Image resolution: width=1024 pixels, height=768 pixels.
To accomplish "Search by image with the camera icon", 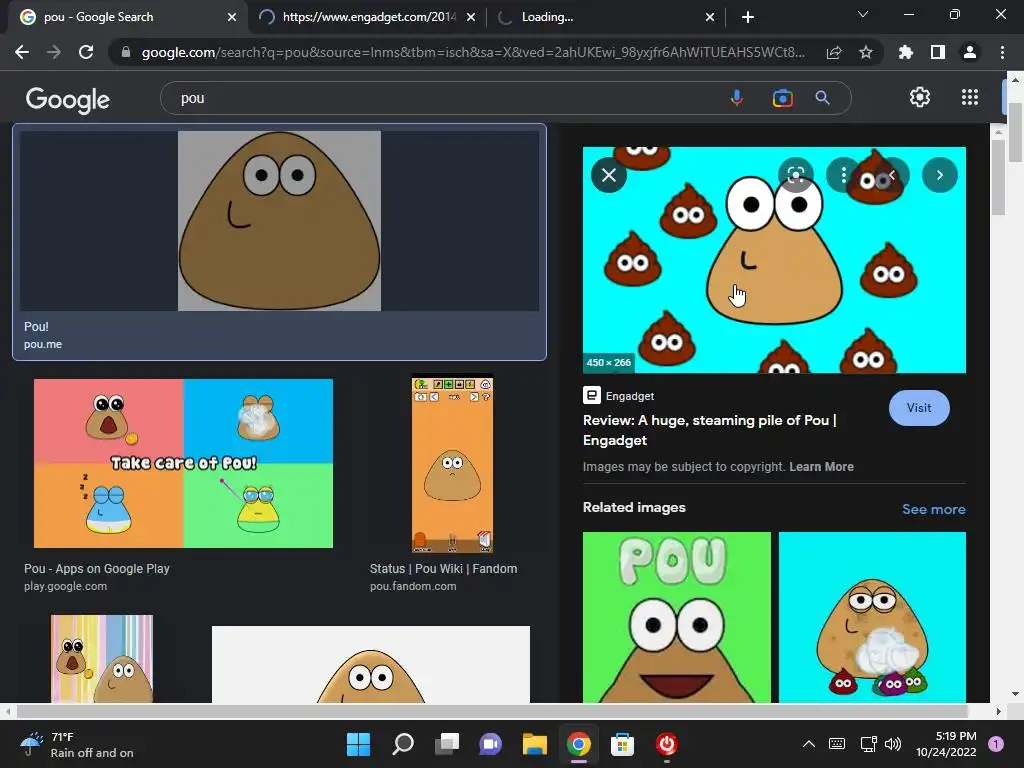I will [x=782, y=98].
